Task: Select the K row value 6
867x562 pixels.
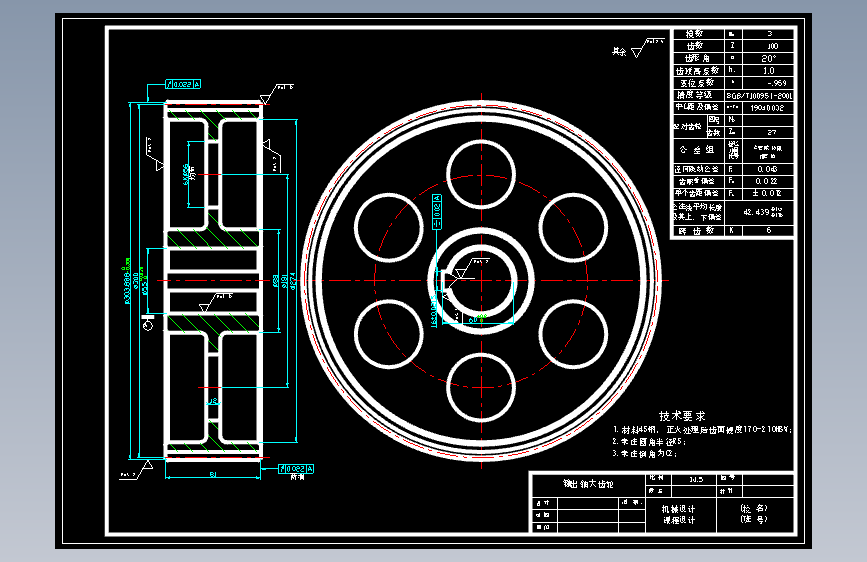Action: point(769,230)
